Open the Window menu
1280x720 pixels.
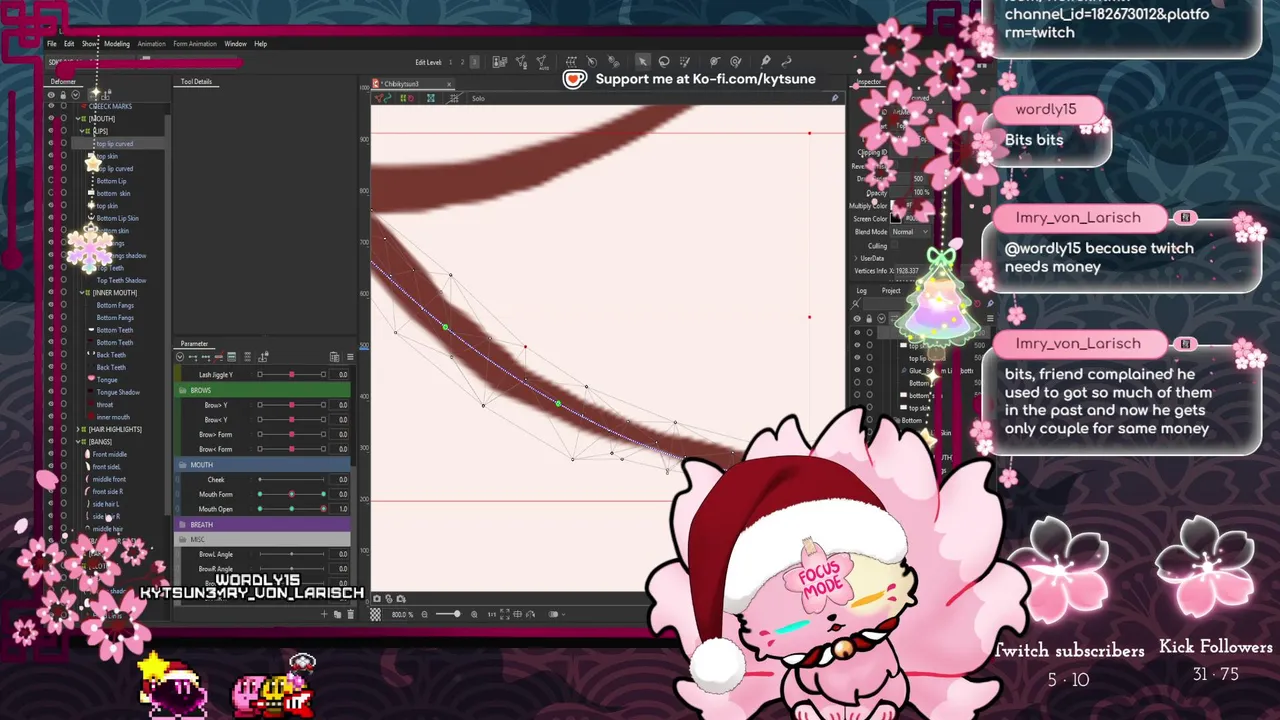pos(235,44)
